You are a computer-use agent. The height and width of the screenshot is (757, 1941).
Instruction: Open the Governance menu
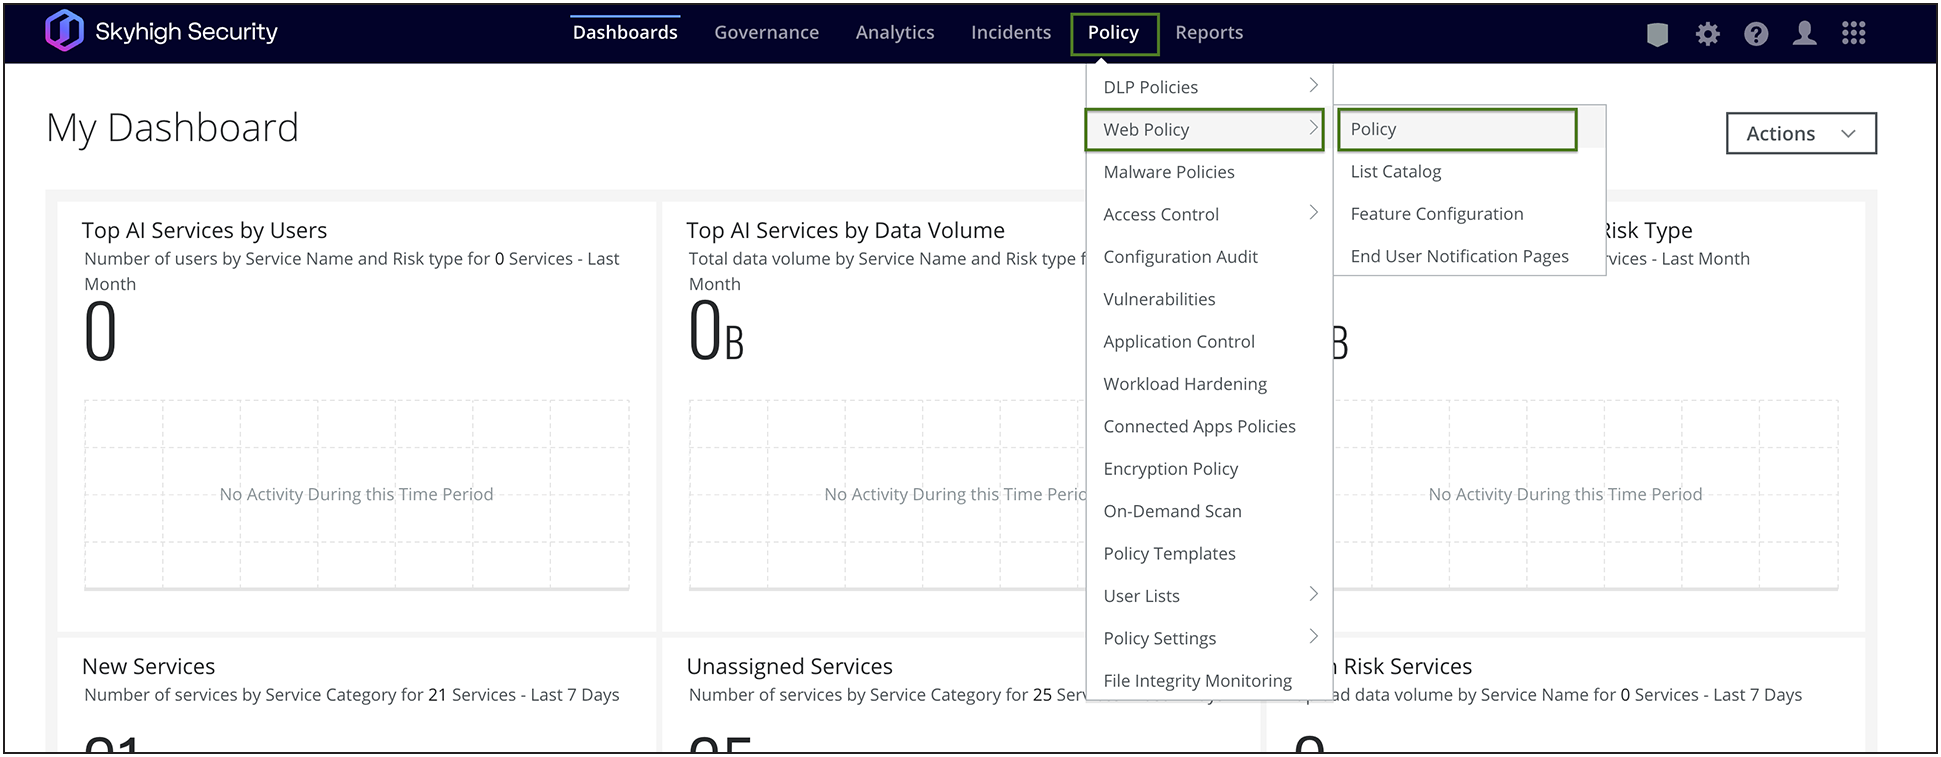pos(766,33)
